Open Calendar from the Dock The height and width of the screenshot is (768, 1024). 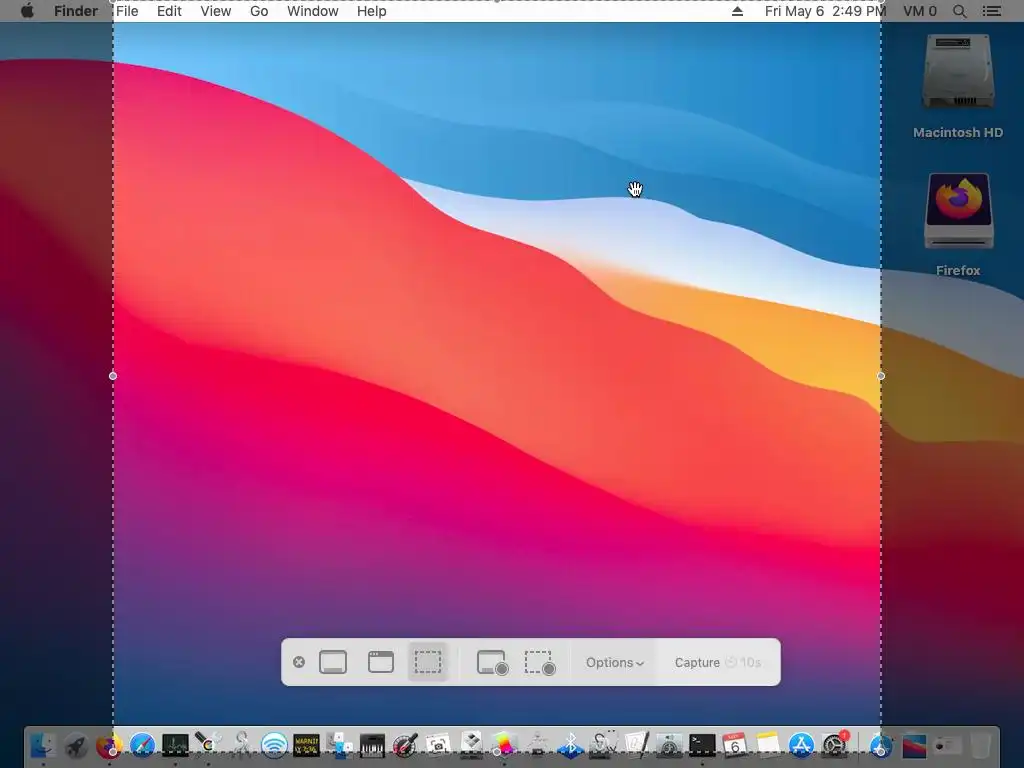[x=735, y=744]
